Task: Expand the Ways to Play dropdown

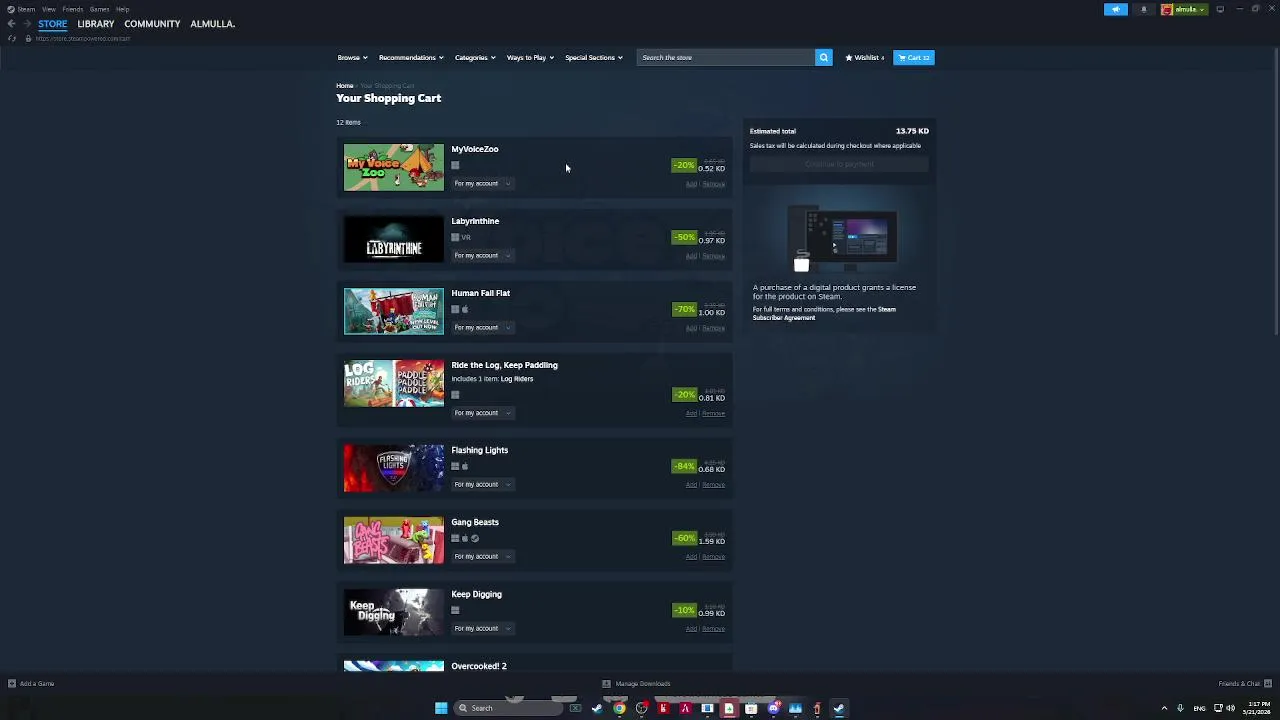Action: point(530,58)
